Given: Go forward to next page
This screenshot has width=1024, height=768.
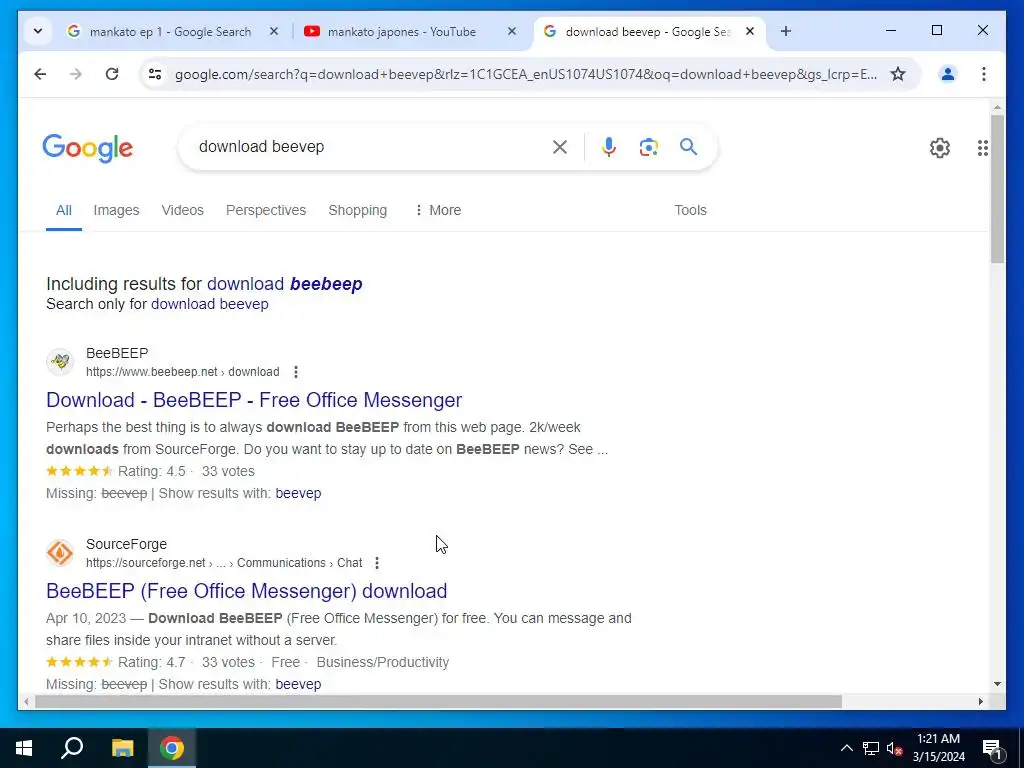Looking at the screenshot, I should pyautogui.click(x=76, y=74).
